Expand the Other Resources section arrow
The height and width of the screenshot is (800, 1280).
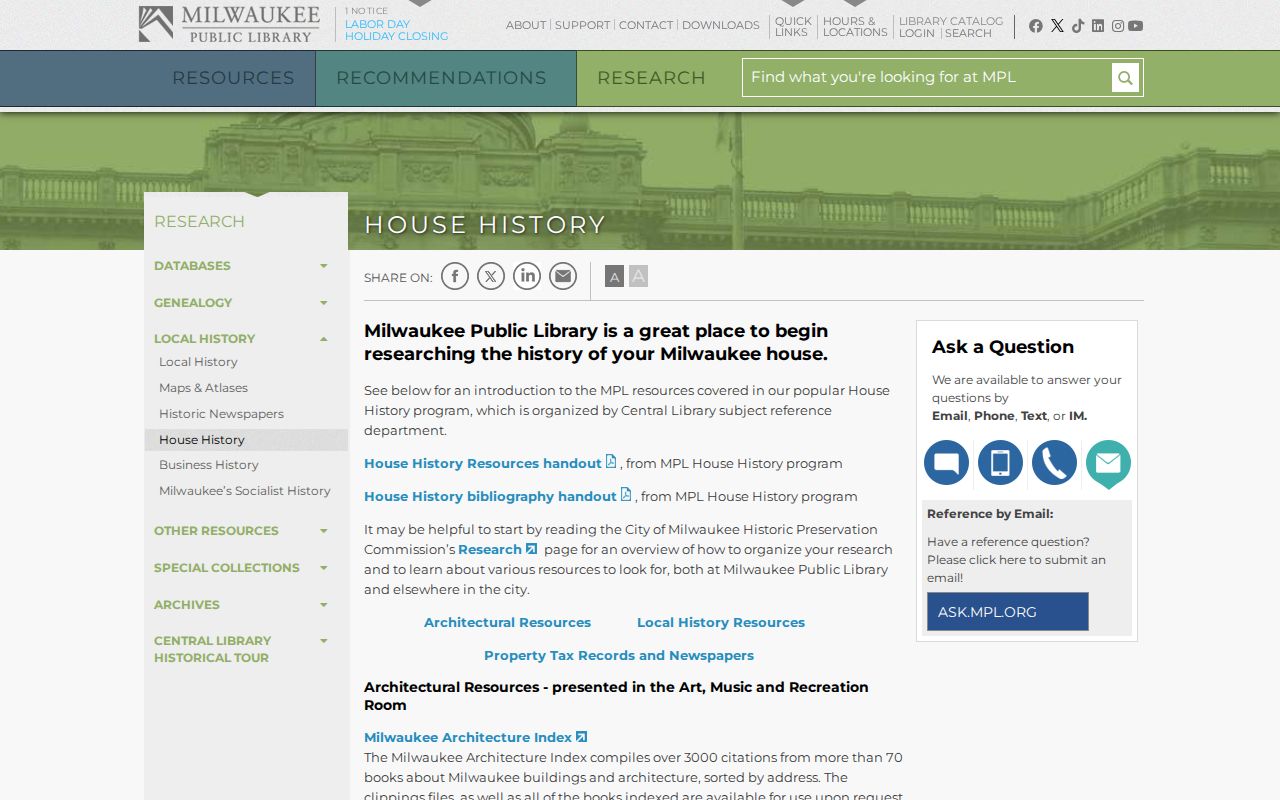[x=324, y=531]
